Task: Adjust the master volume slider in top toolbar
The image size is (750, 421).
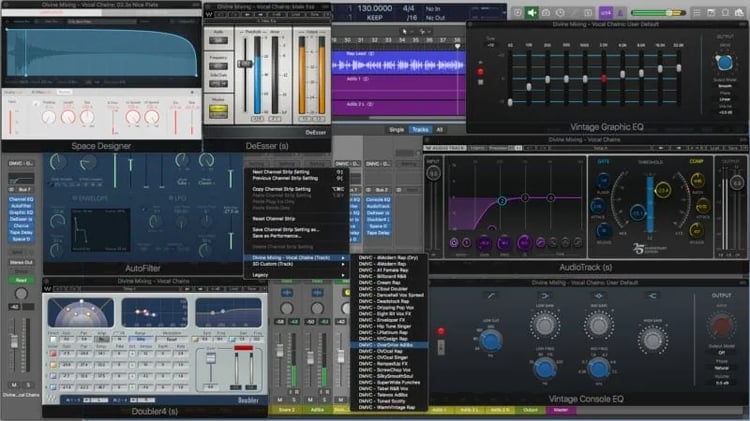Action: click(658, 13)
